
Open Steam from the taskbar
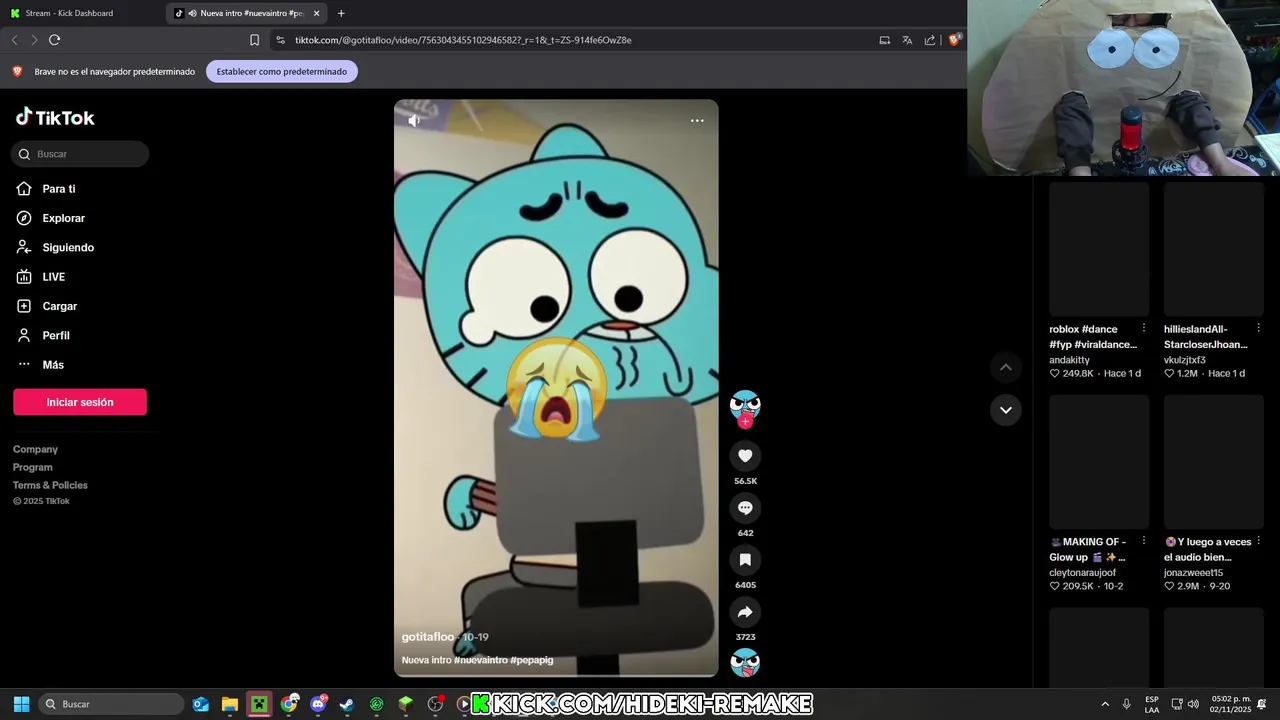[347, 704]
